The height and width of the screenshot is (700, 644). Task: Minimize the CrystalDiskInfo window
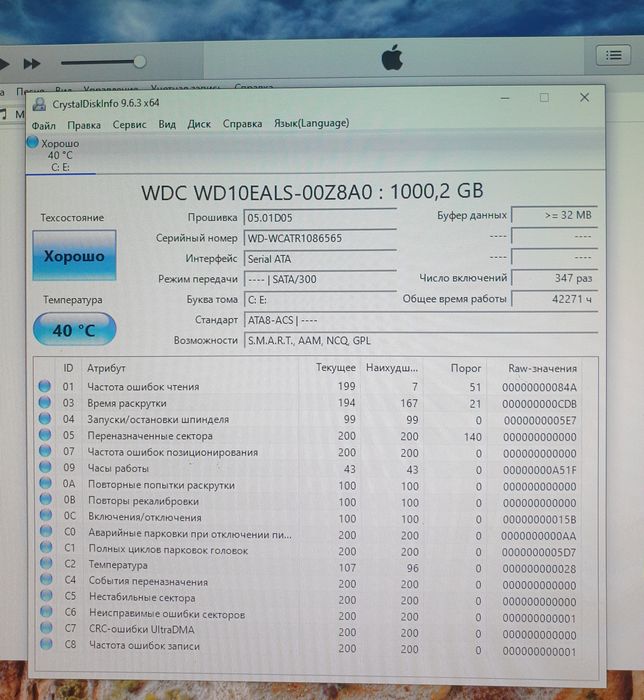[505, 98]
